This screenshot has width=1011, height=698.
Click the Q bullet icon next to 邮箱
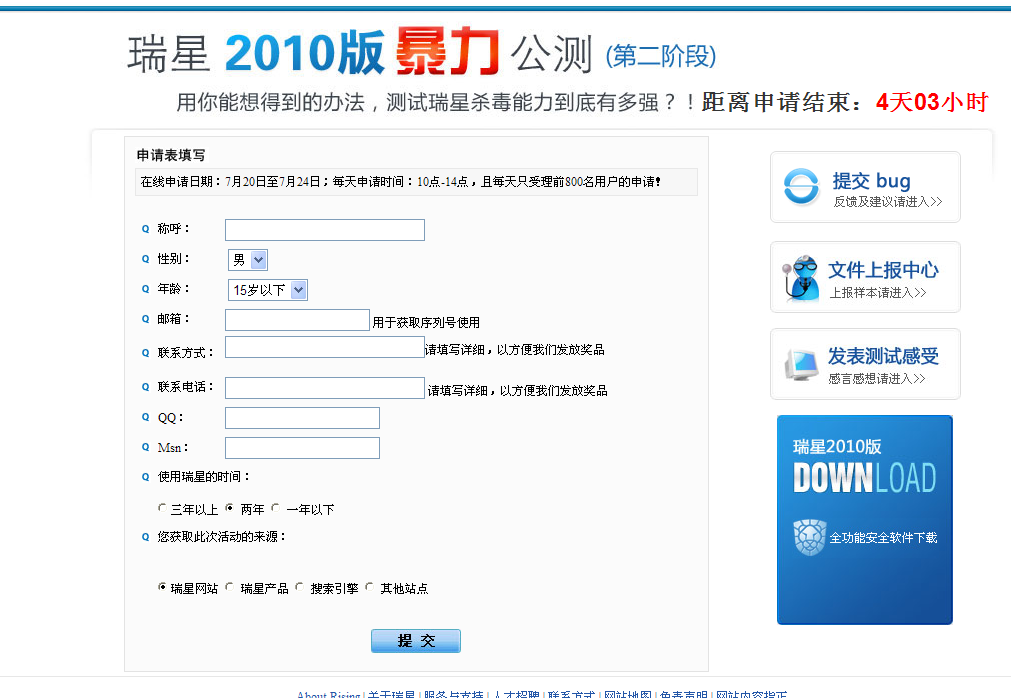click(145, 319)
